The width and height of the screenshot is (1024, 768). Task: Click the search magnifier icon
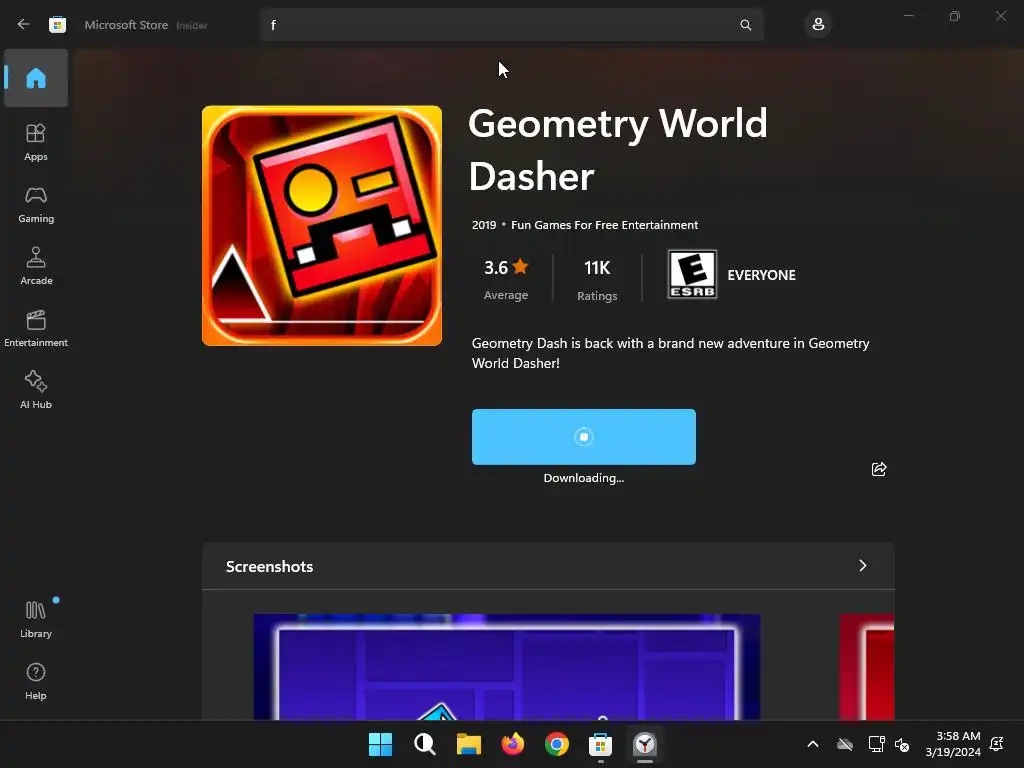tap(745, 25)
